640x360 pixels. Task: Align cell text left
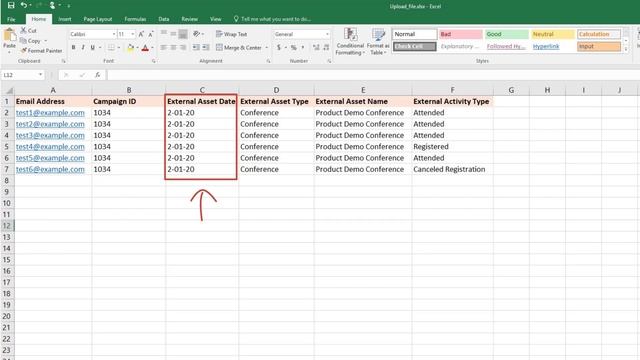point(164,48)
